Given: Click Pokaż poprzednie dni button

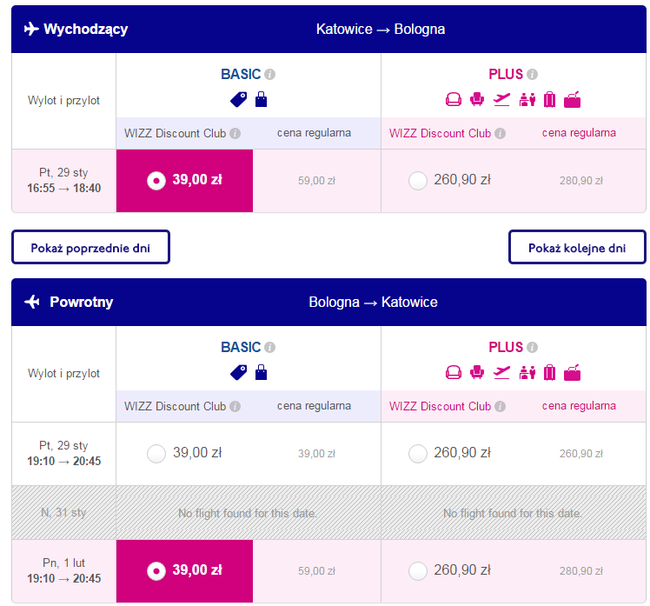Looking at the screenshot, I should (90, 247).
